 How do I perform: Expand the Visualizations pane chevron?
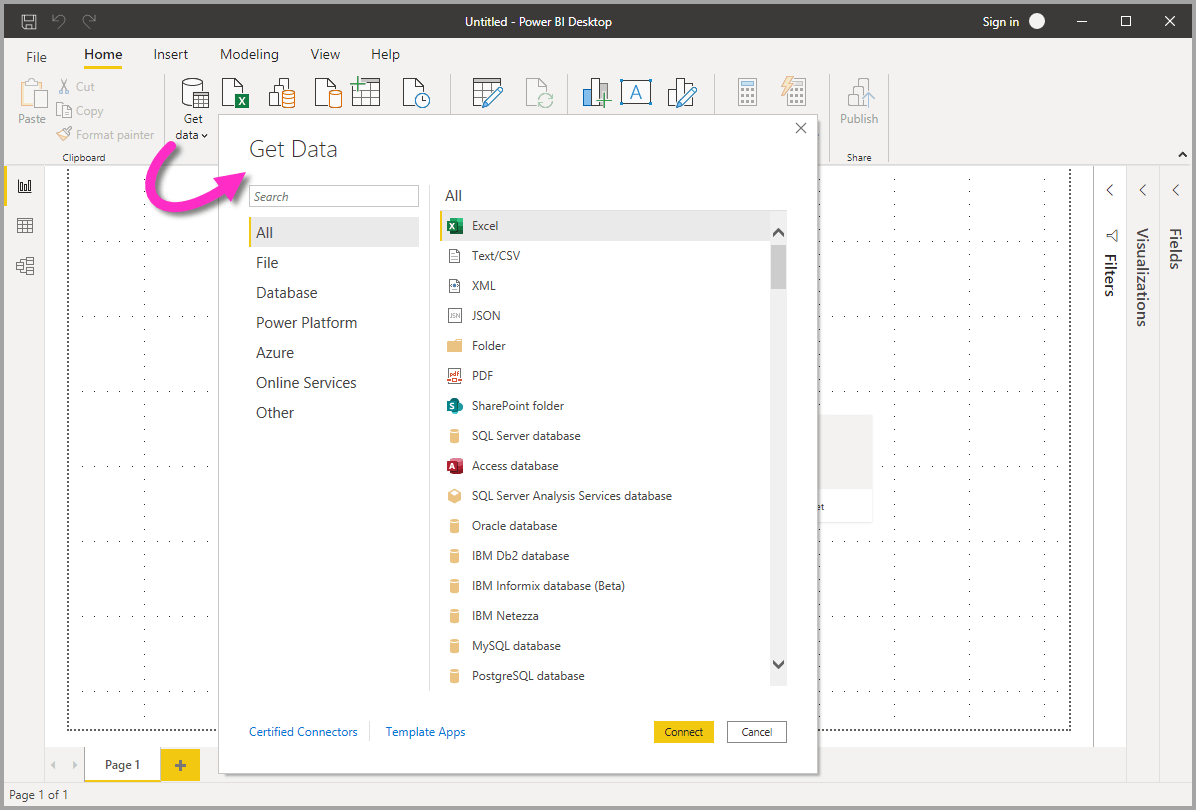1143,190
